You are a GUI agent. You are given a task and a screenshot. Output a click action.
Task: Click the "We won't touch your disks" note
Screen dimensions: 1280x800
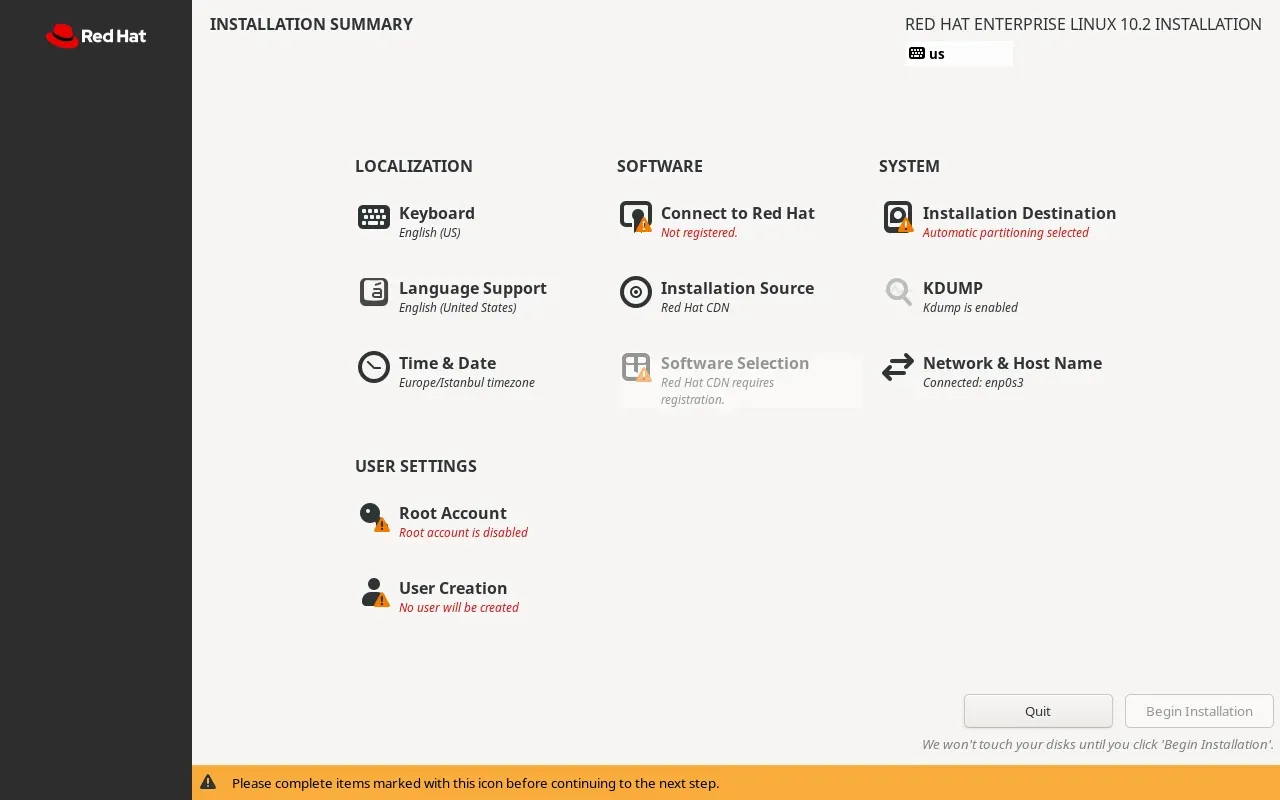1098,744
